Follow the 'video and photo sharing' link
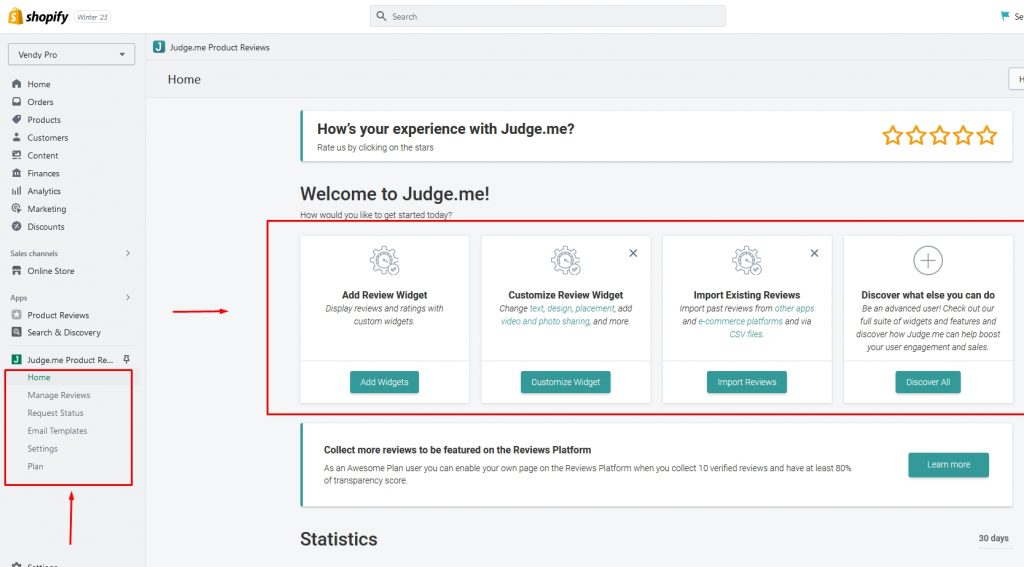 tap(545, 321)
